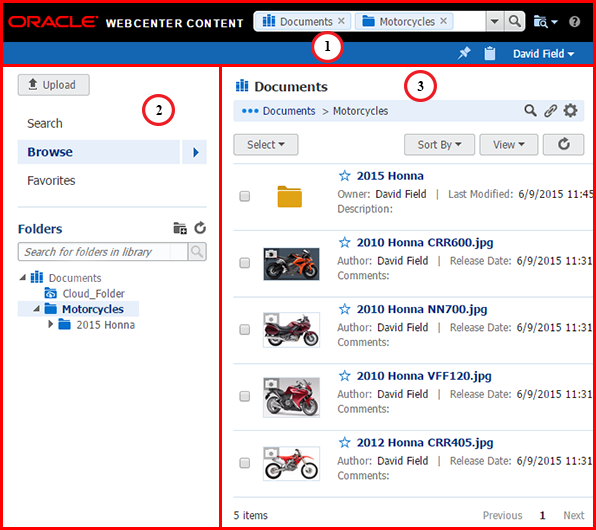This screenshot has width=596, height=530.
Task: Click Motorcycles in breadcrumb
Action: pyautogui.click(x=360, y=111)
